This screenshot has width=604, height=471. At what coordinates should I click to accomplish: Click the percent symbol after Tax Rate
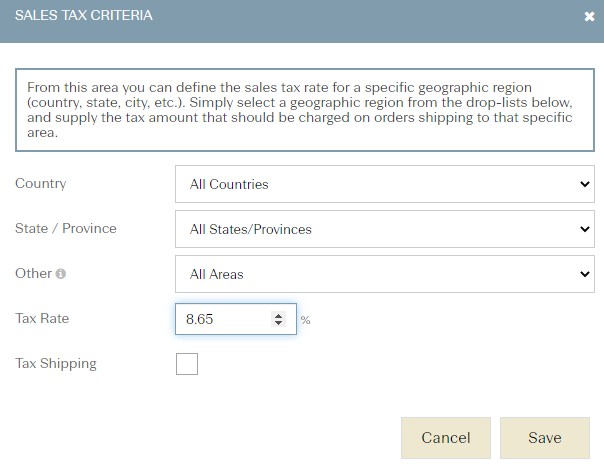tap(305, 320)
